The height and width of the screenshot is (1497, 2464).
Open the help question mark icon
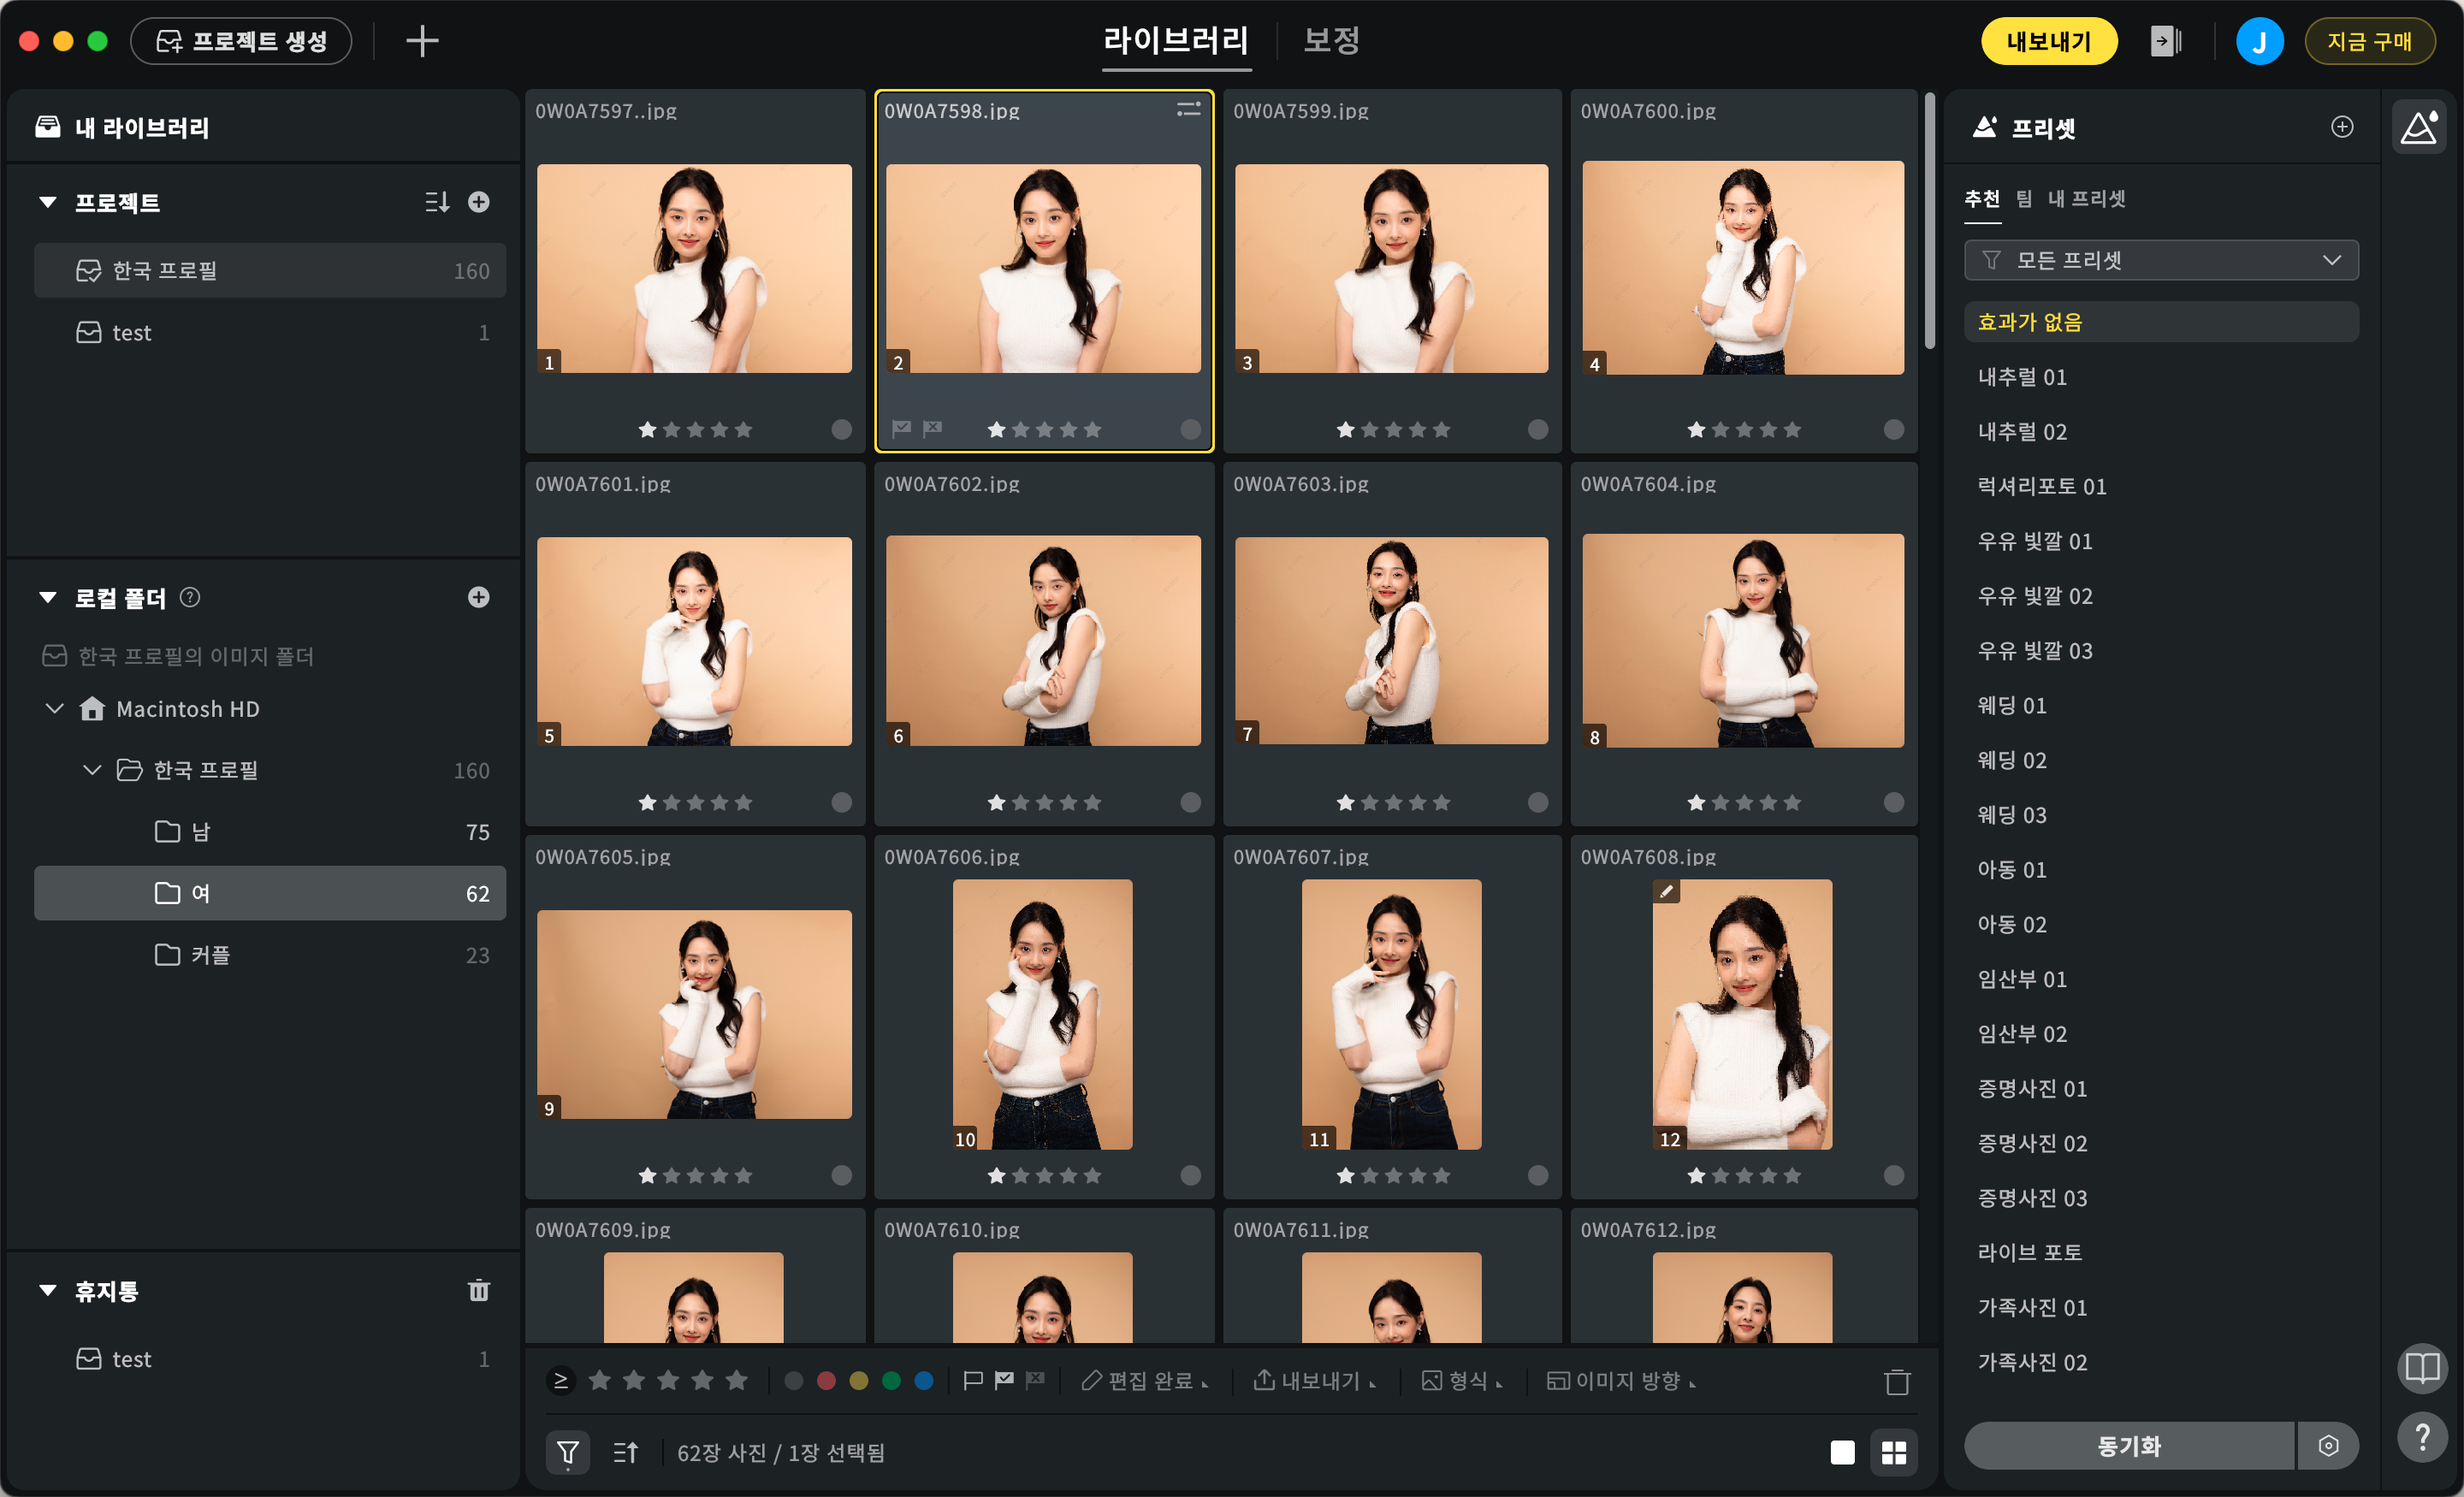pos(2422,1439)
